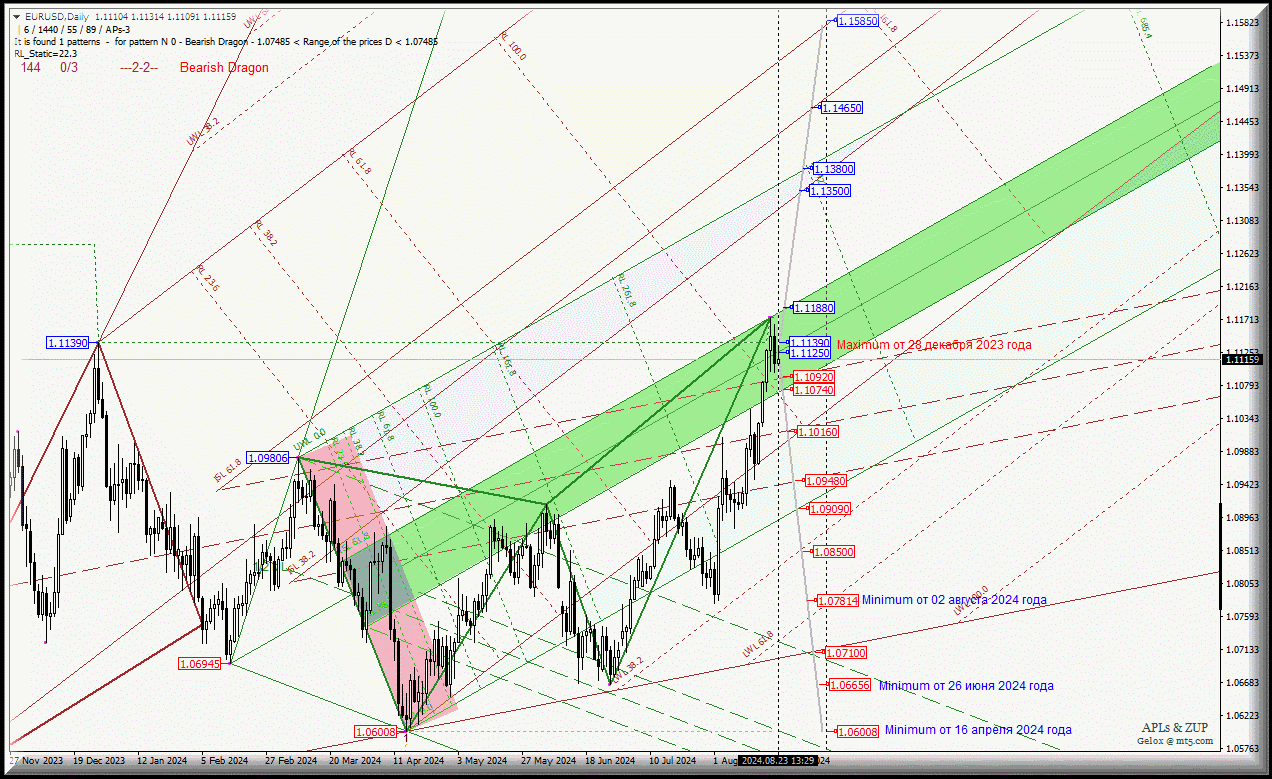The image size is (1272, 779).
Task: Click the 1.09480 red price label
Action: 825,481
